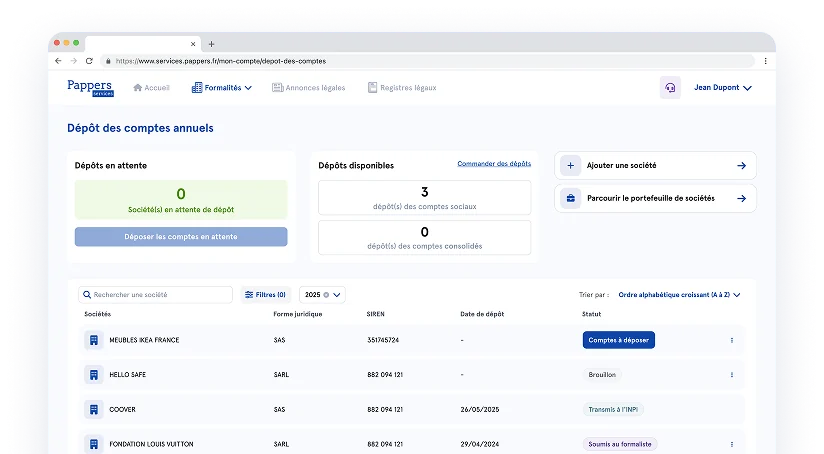Expand the Formalités menu
824x454 pixels.
pyautogui.click(x=222, y=88)
